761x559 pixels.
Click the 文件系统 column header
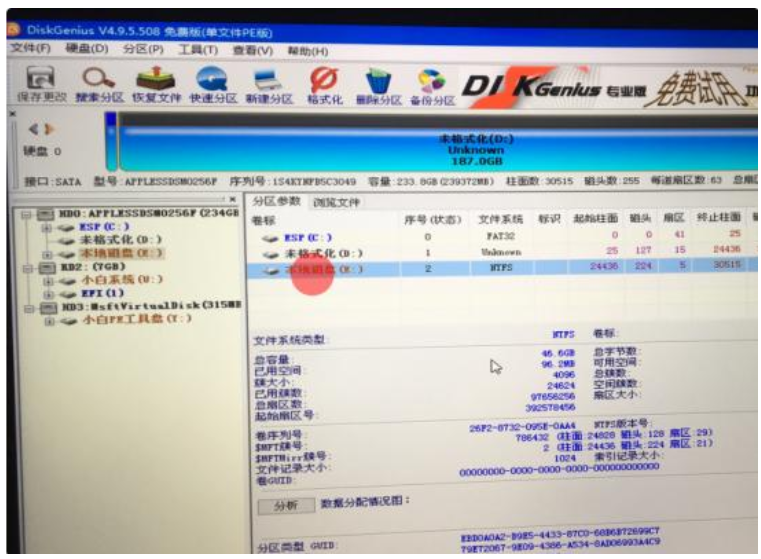[500, 219]
